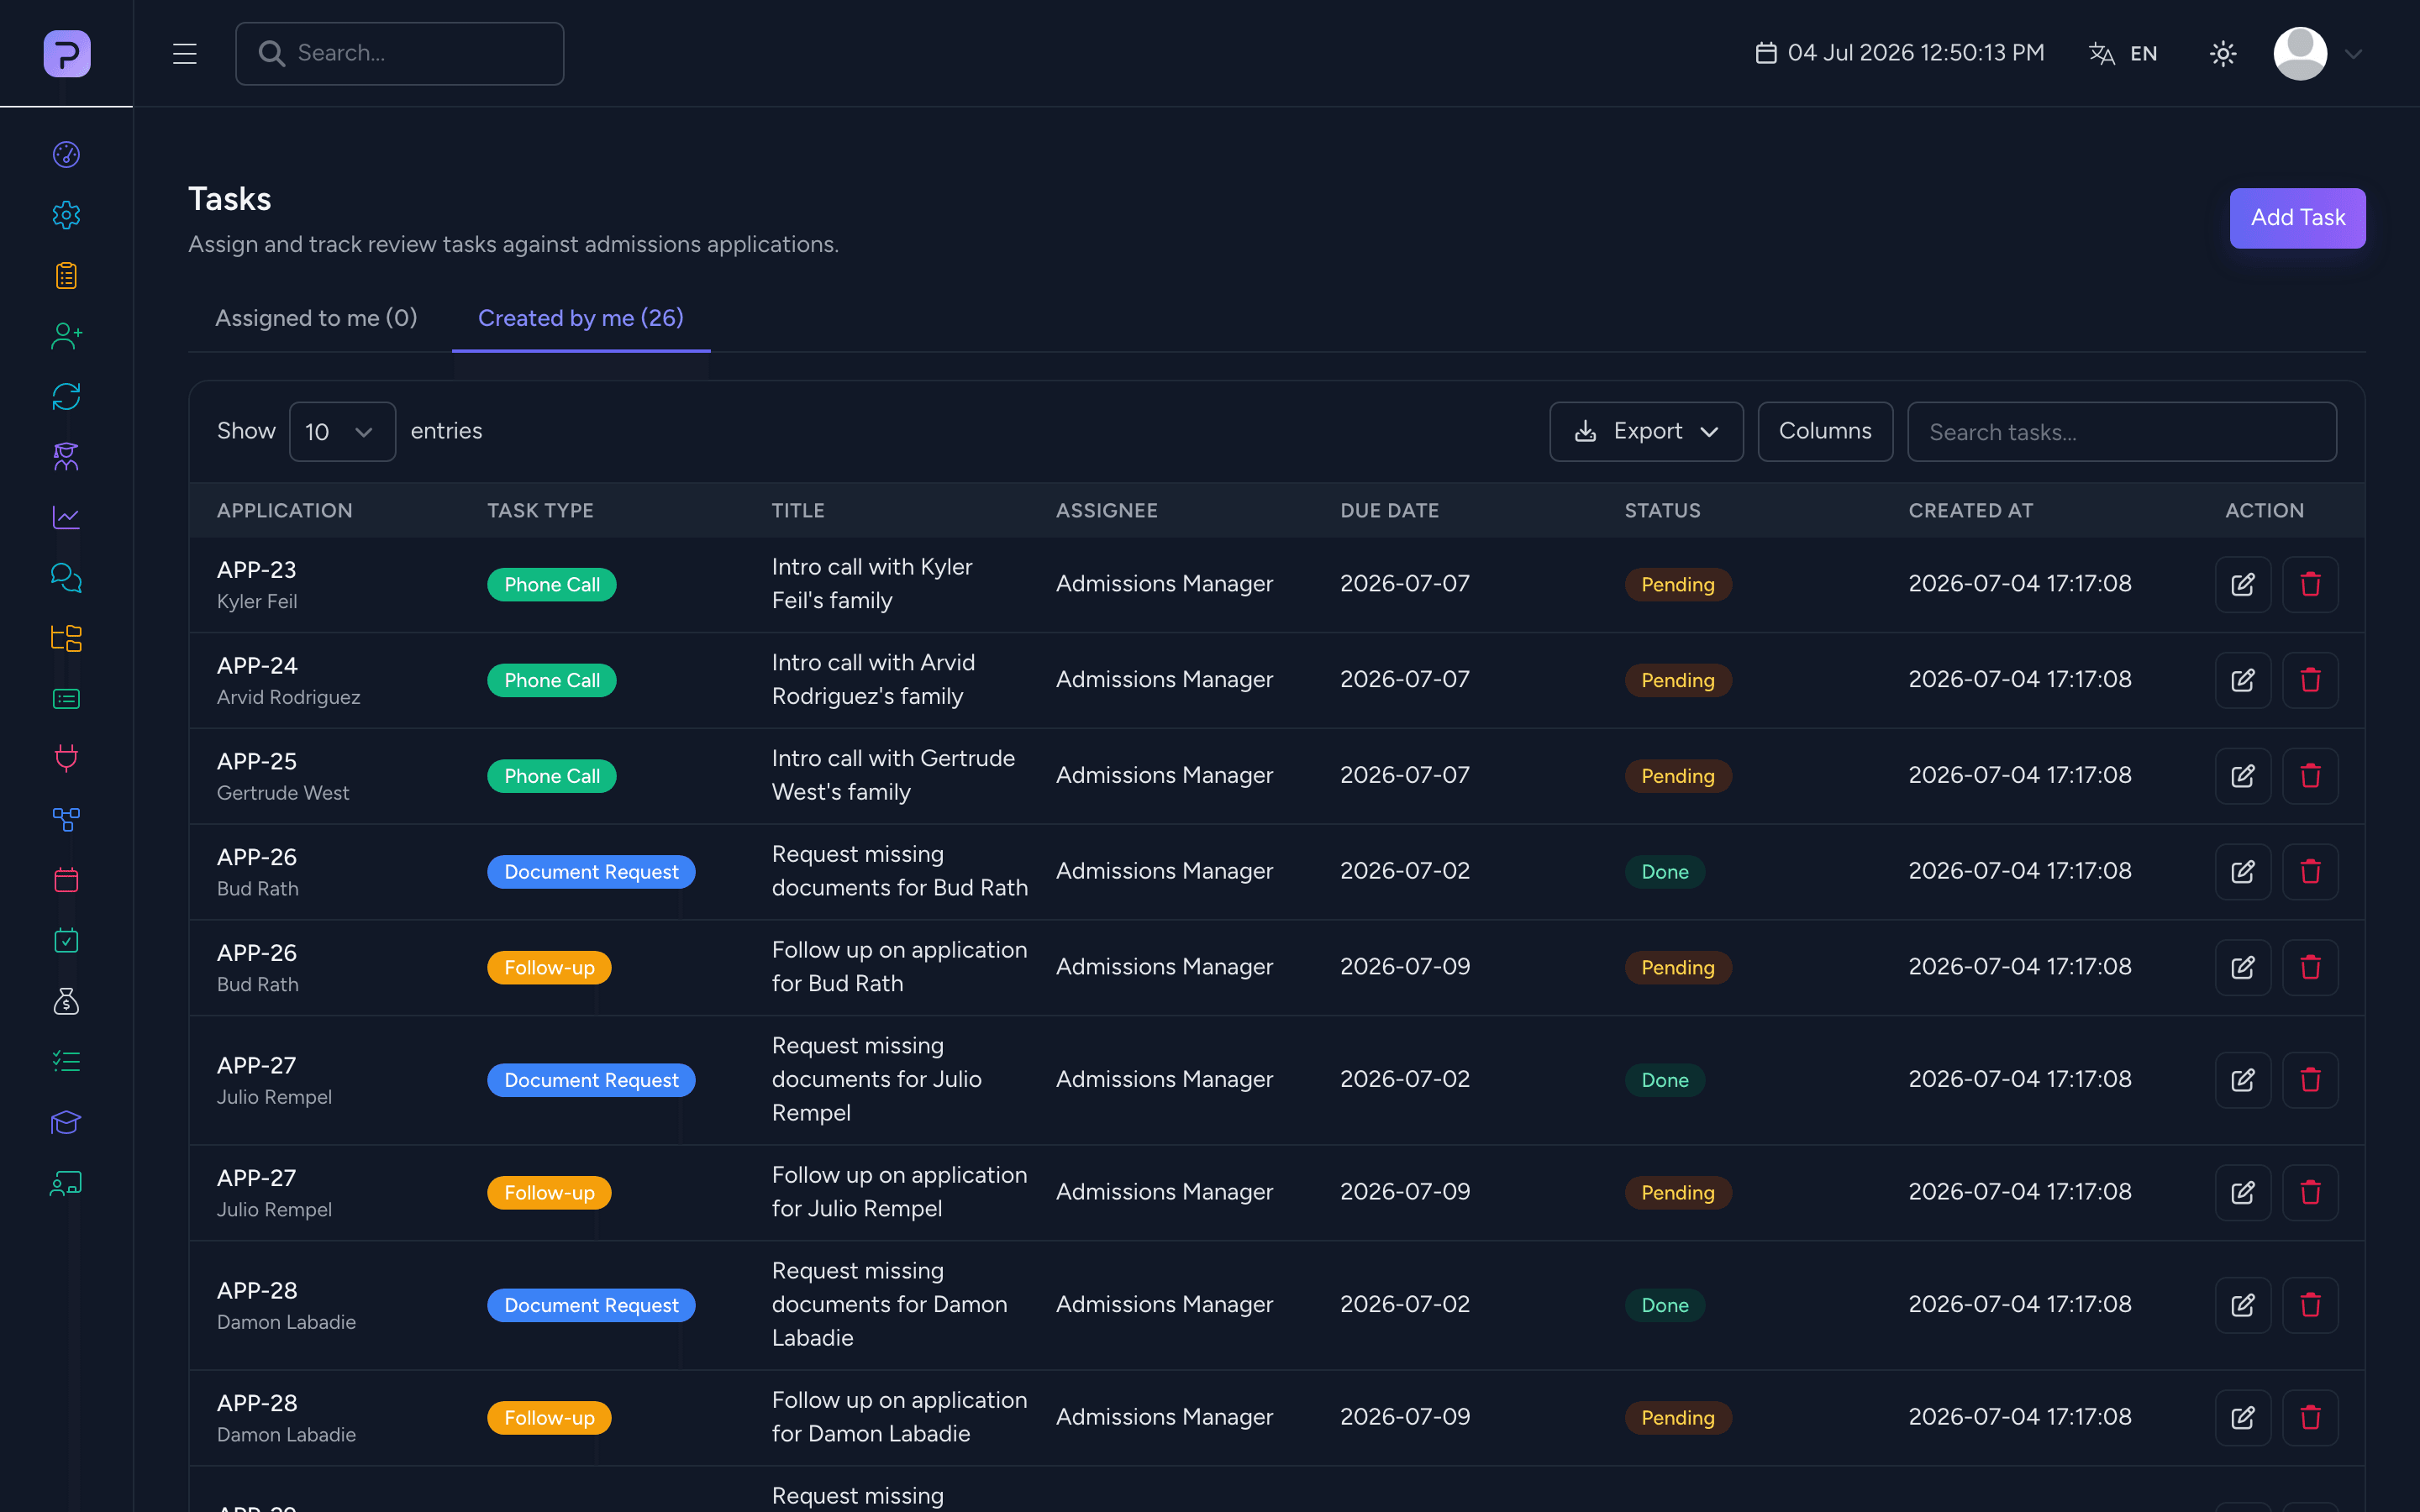Open the calendar-check sidebar icon
This screenshot has height=1512, width=2420.
[x=66, y=941]
